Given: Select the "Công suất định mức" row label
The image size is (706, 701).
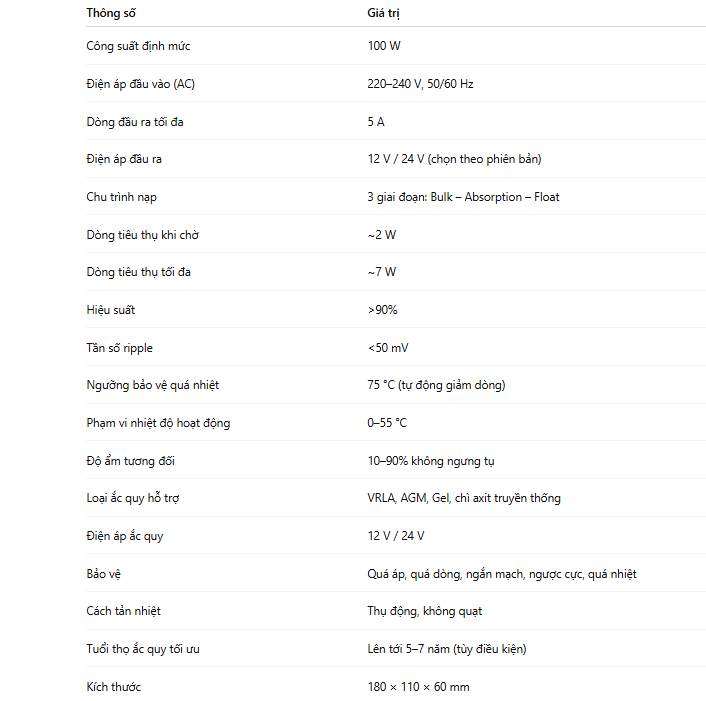Looking at the screenshot, I should [x=138, y=46].
